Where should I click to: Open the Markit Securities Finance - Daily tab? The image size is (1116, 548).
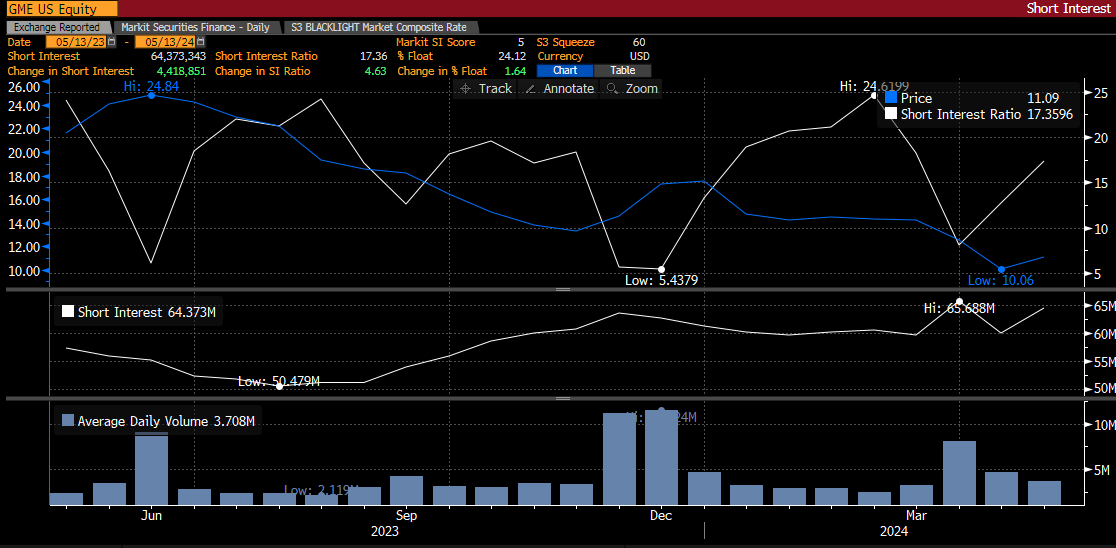point(195,27)
